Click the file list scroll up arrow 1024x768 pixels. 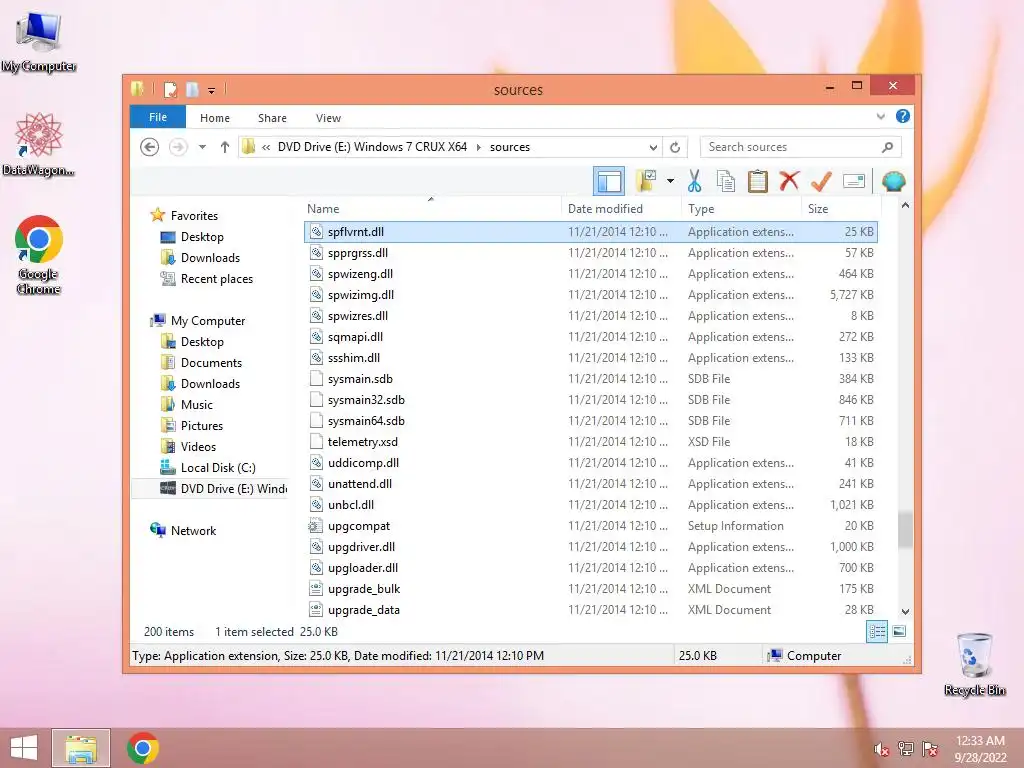coord(905,206)
